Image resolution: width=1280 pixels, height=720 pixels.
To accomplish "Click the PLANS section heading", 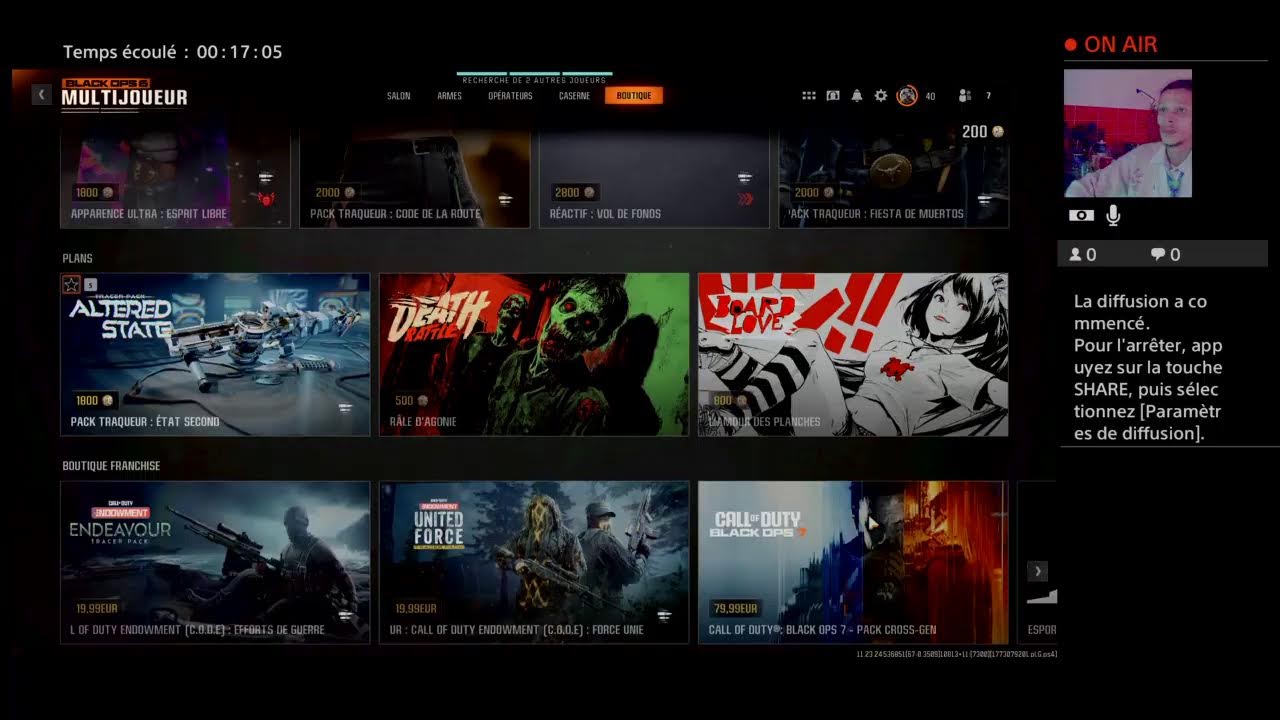I will tap(77, 258).
